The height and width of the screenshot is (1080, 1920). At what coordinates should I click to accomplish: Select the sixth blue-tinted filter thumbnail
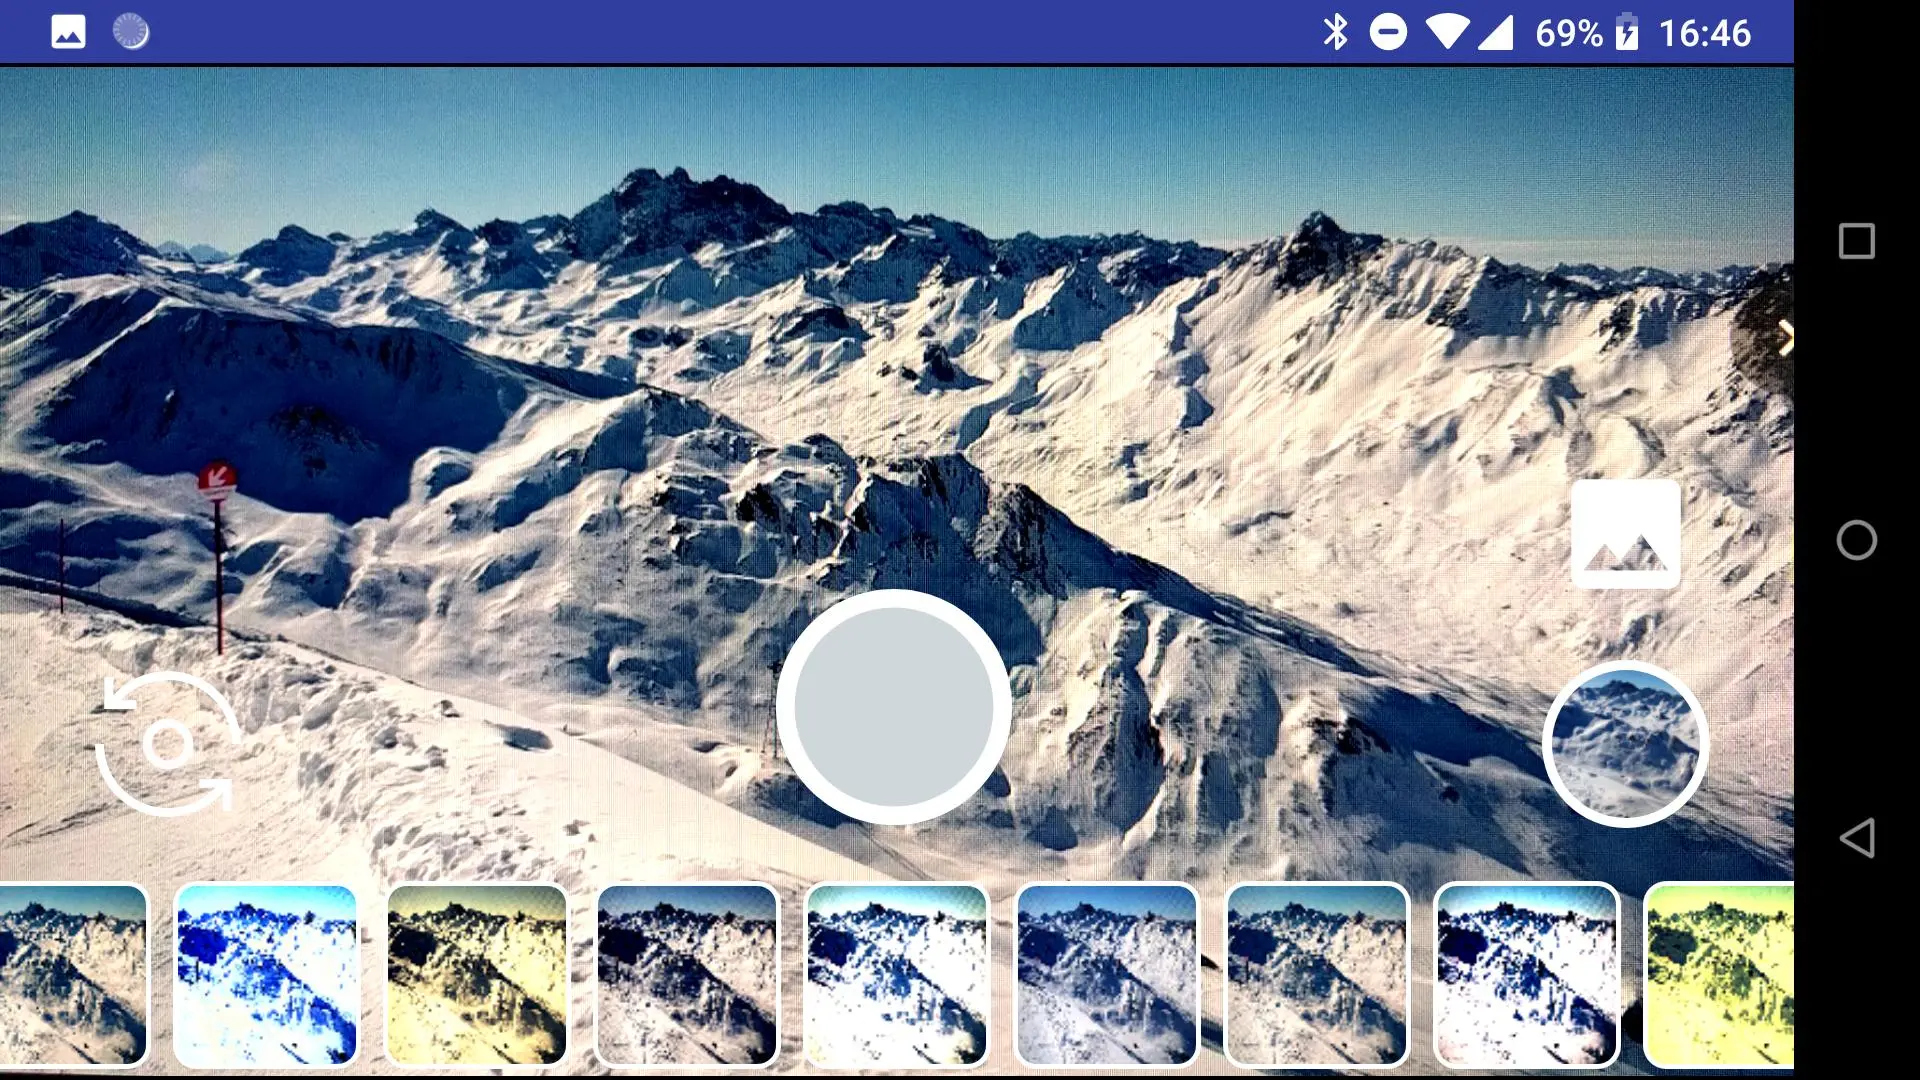(1106, 974)
